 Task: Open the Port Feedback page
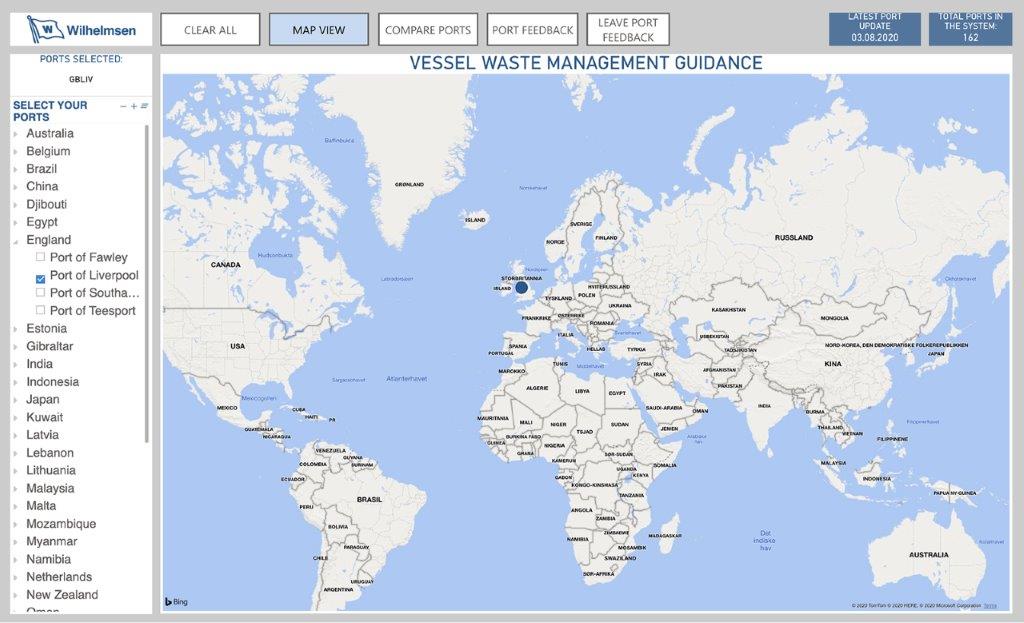[532, 30]
